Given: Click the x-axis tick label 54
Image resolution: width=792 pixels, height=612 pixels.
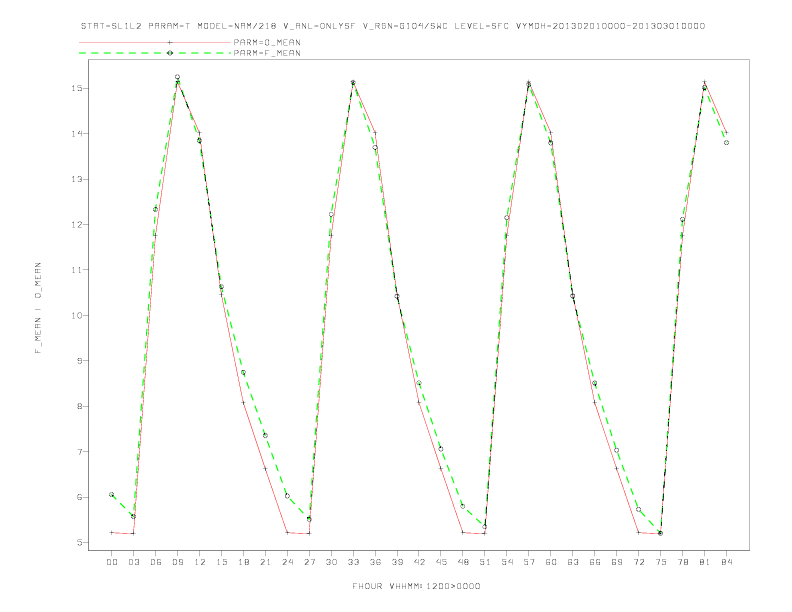Looking at the screenshot, I should click(507, 562).
